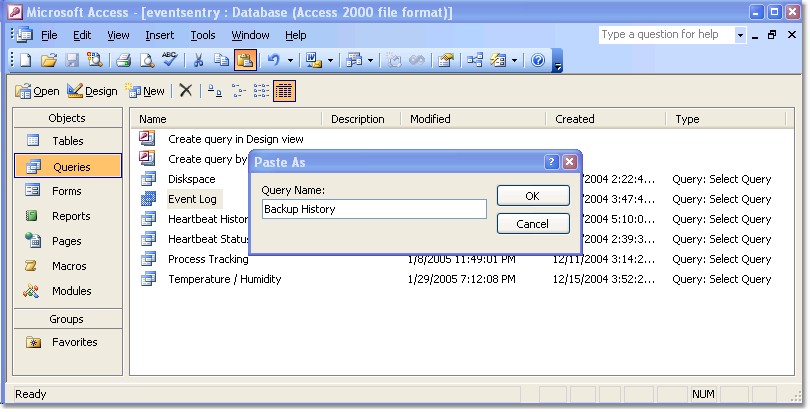
Task: Click the Copy icon
Action: tap(222, 60)
